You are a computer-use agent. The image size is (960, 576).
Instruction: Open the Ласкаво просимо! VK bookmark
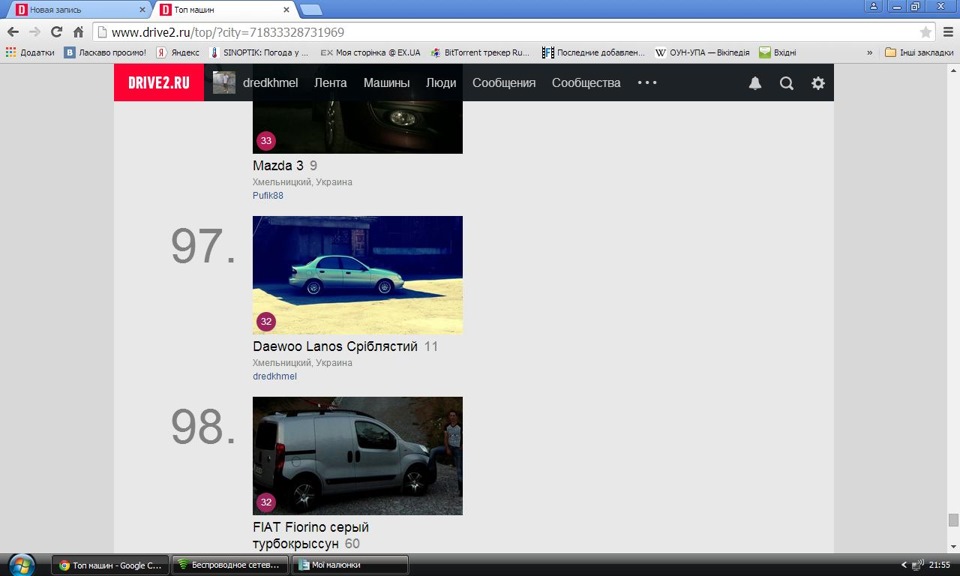(x=105, y=53)
